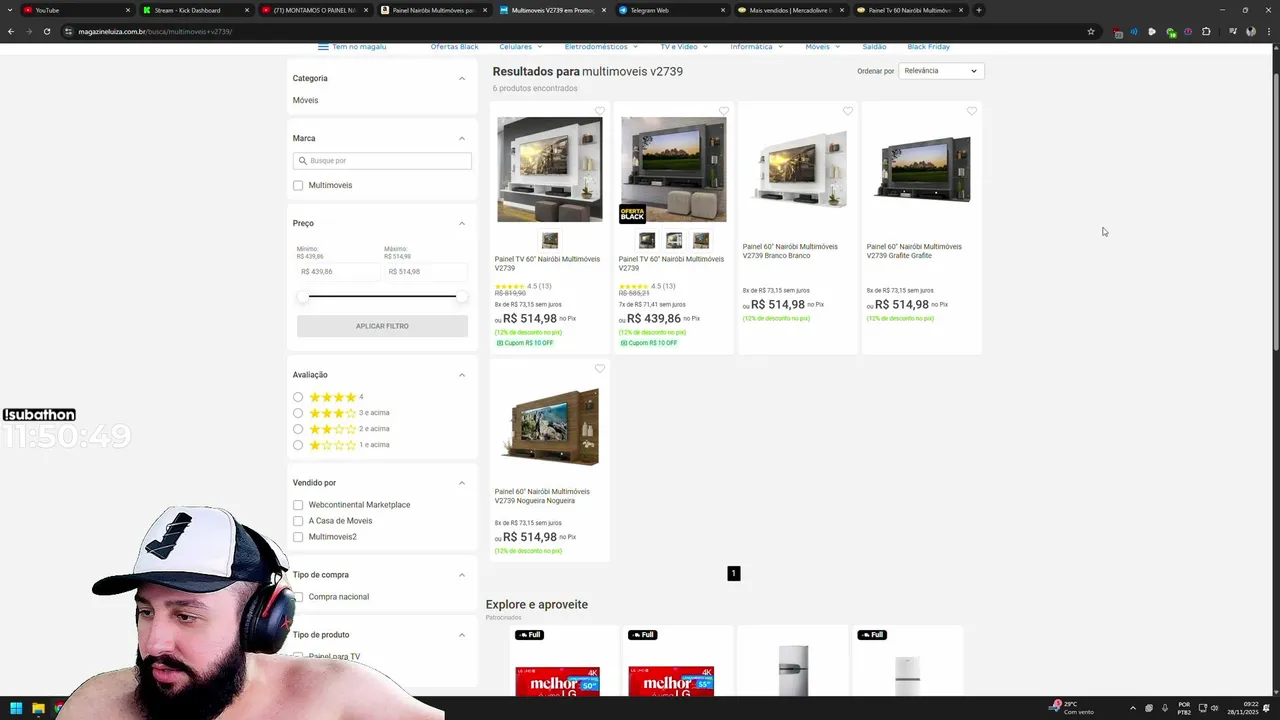Click the search magnifier icon in the Marca field
Viewport: 1280px width, 720px height.
pyautogui.click(x=302, y=161)
